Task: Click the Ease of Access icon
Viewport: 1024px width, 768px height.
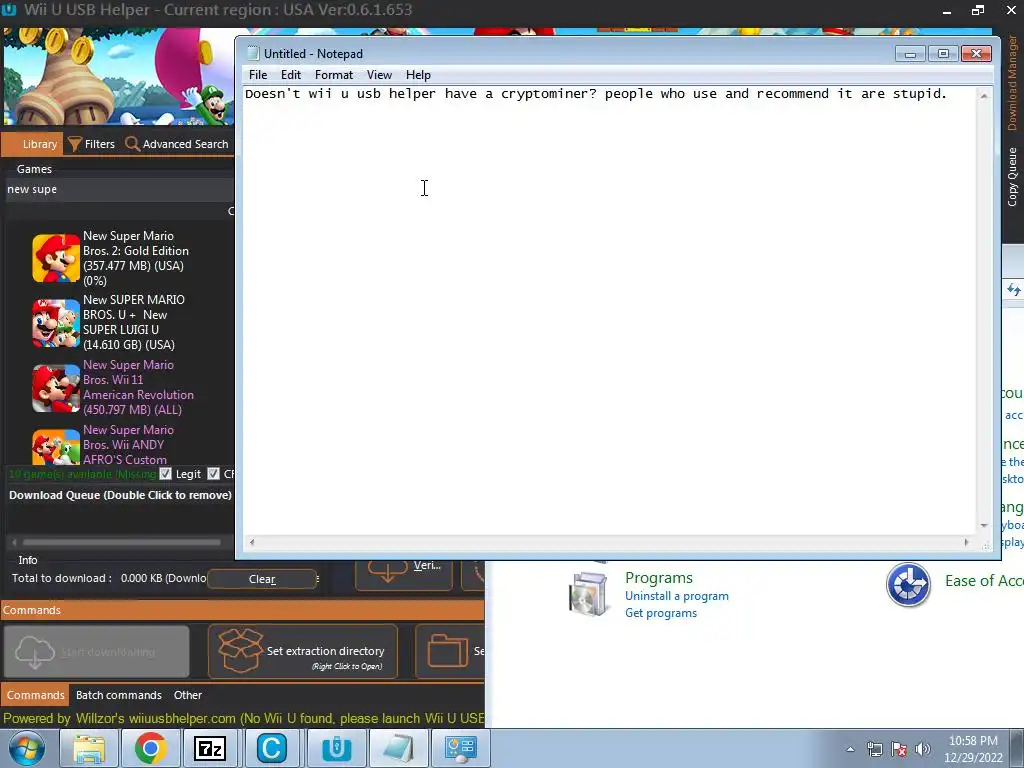Action: pos(908,584)
